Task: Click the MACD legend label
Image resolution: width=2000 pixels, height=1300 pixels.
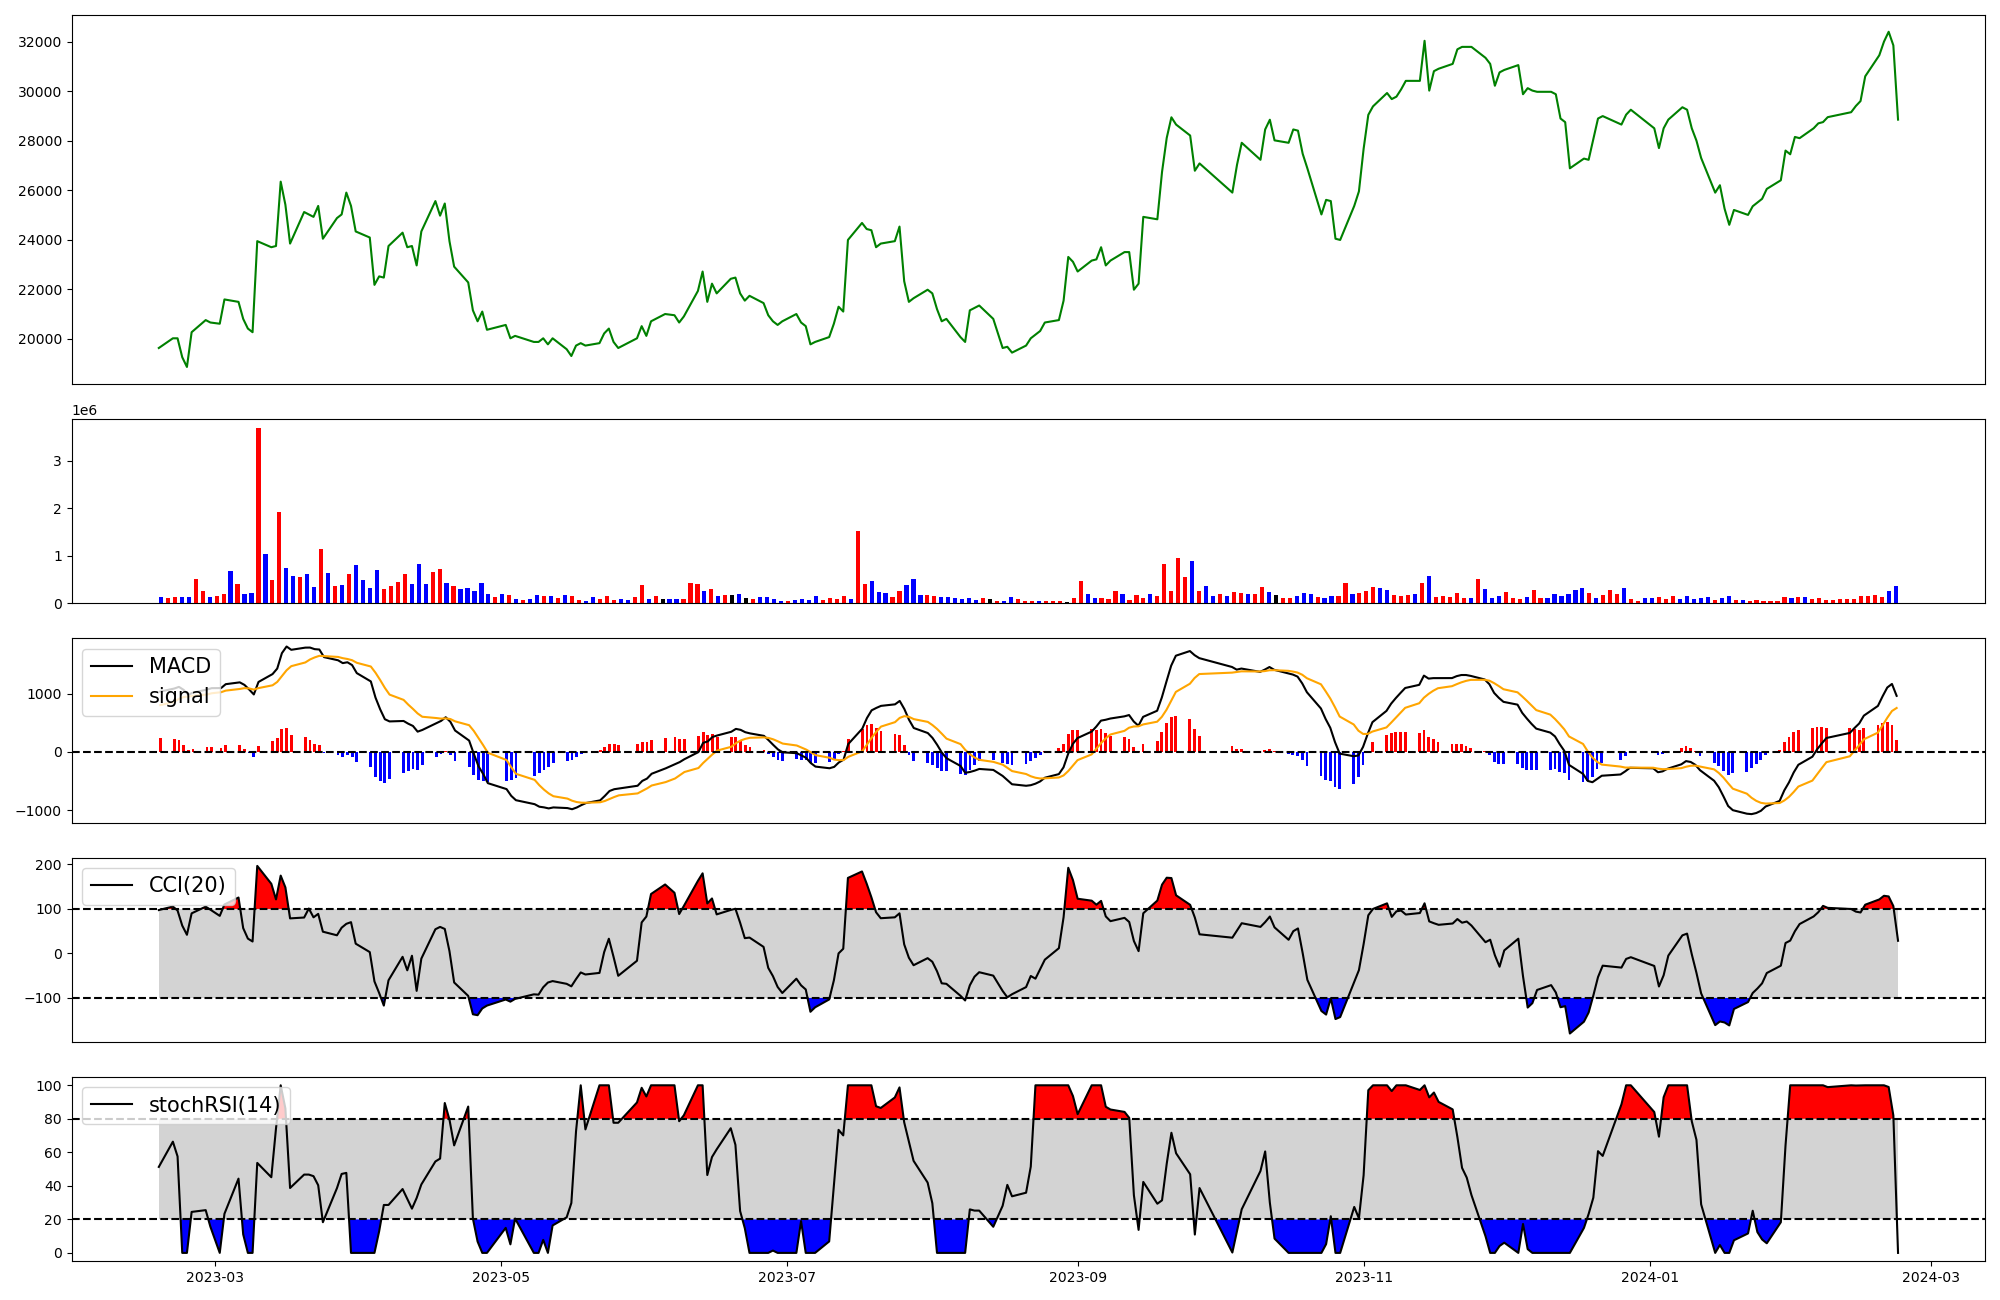Action: point(179,666)
